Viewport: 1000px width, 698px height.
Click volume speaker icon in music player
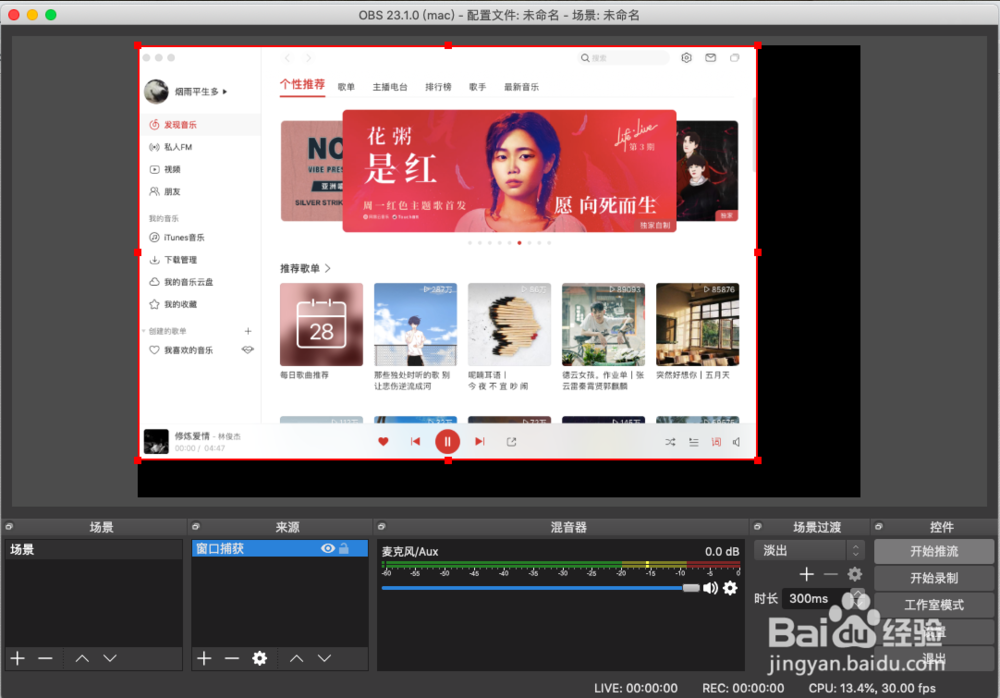737,442
